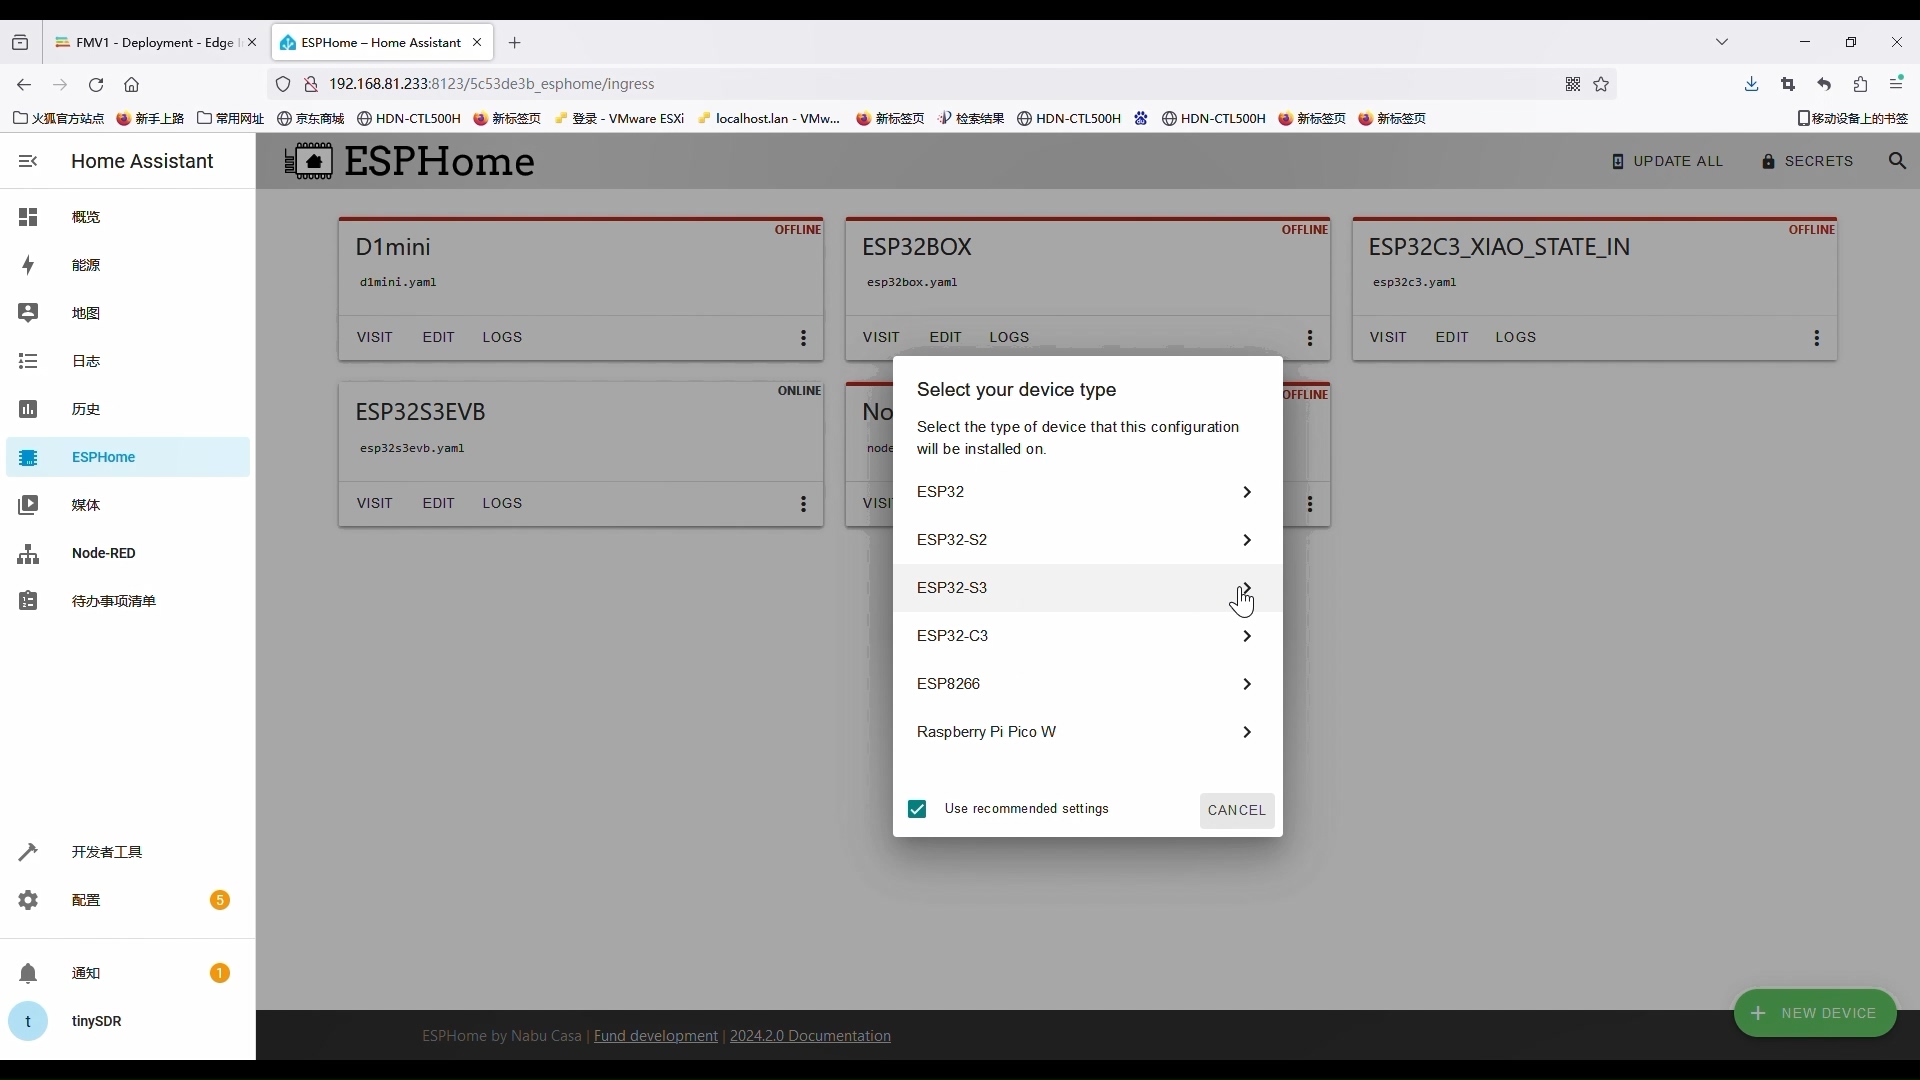The height and width of the screenshot is (1080, 1920).
Task: Go back with the browser back arrow
Action: (x=24, y=85)
